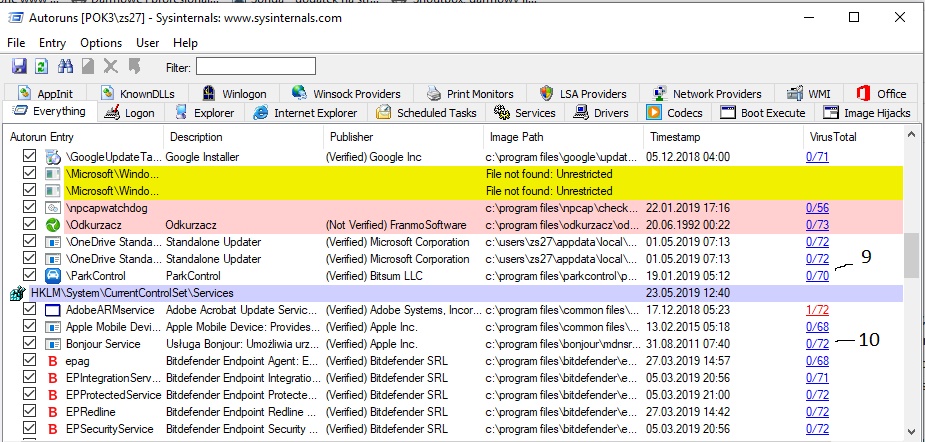Uncheck the EPRedline checkbox
The height and width of the screenshot is (442, 925).
point(29,412)
